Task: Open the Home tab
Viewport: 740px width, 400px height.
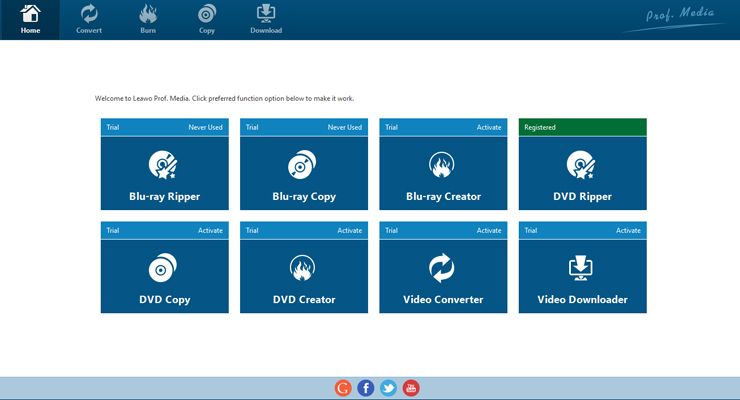Action: [x=30, y=20]
